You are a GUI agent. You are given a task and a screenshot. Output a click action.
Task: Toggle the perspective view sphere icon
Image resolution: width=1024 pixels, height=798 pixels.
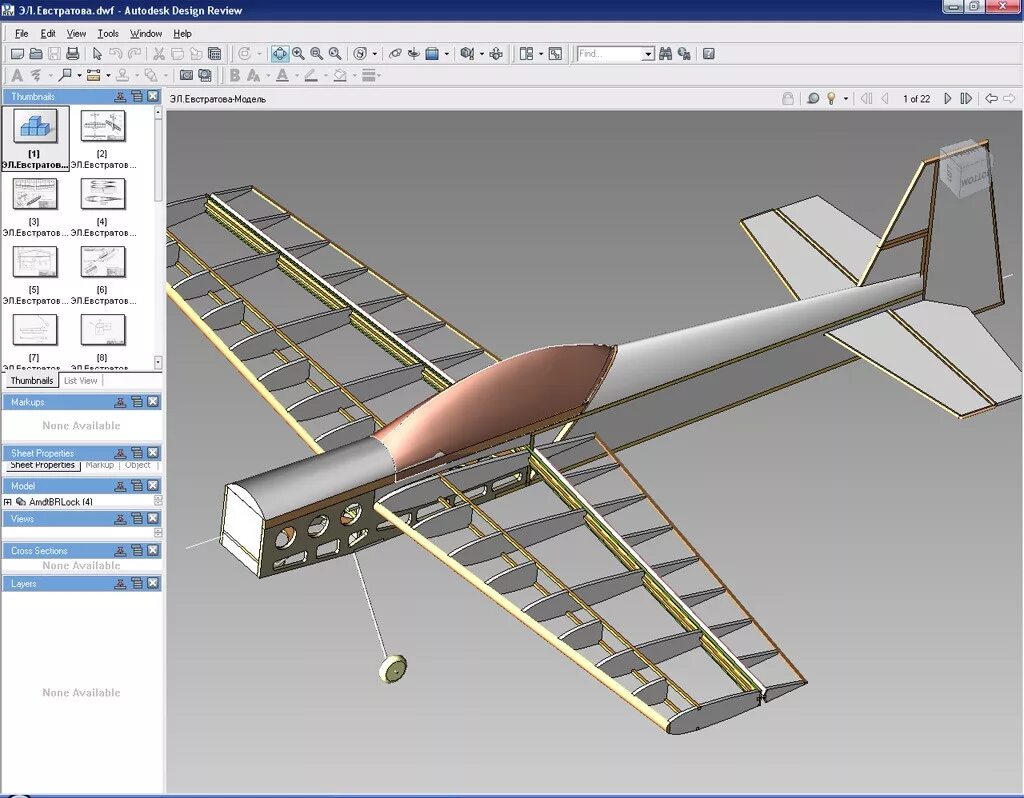pyautogui.click(x=813, y=99)
